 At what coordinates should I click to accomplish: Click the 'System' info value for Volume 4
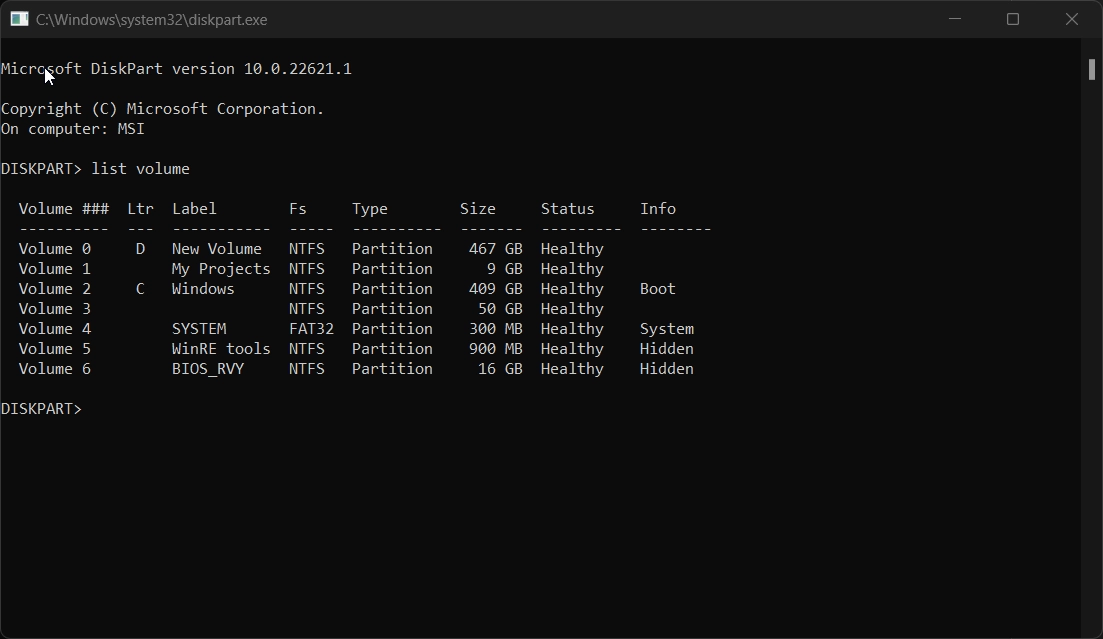[667, 329]
